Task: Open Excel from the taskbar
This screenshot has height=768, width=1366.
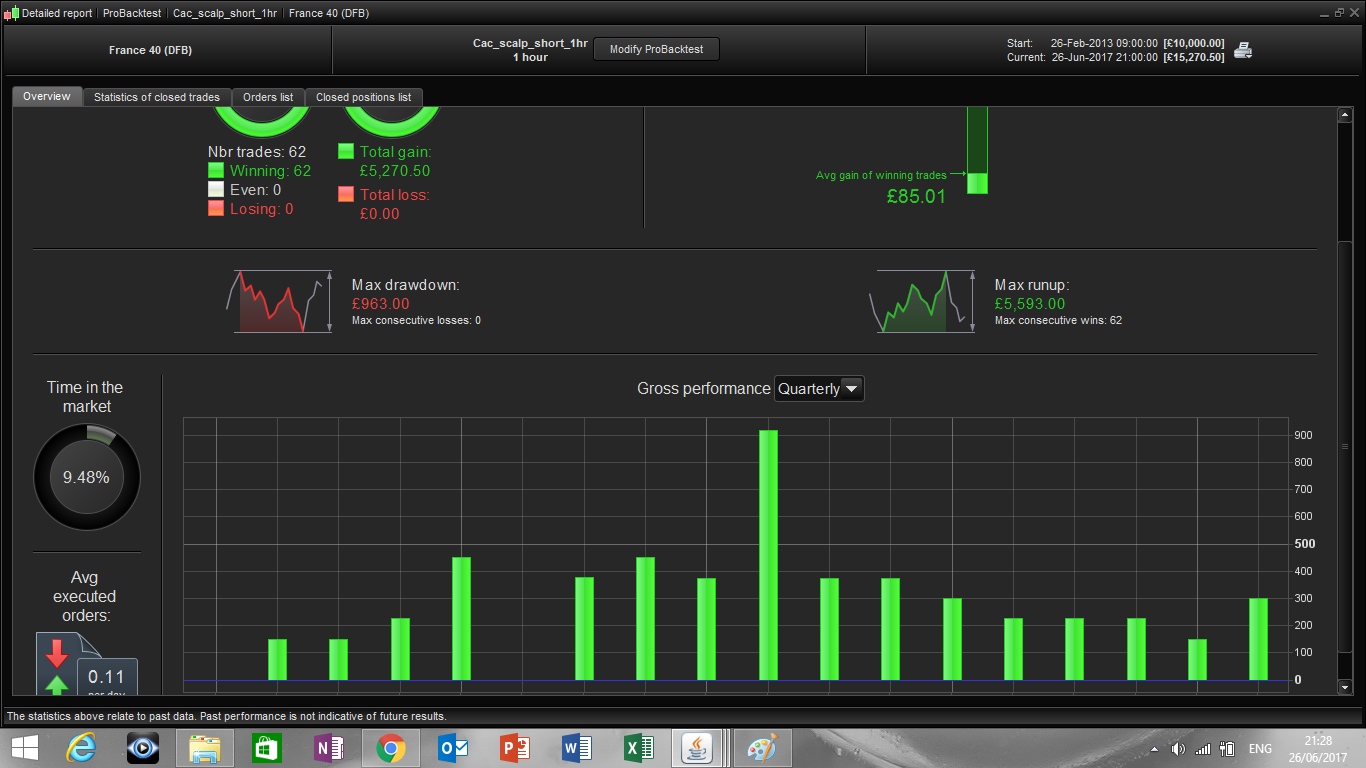Action: (639, 748)
